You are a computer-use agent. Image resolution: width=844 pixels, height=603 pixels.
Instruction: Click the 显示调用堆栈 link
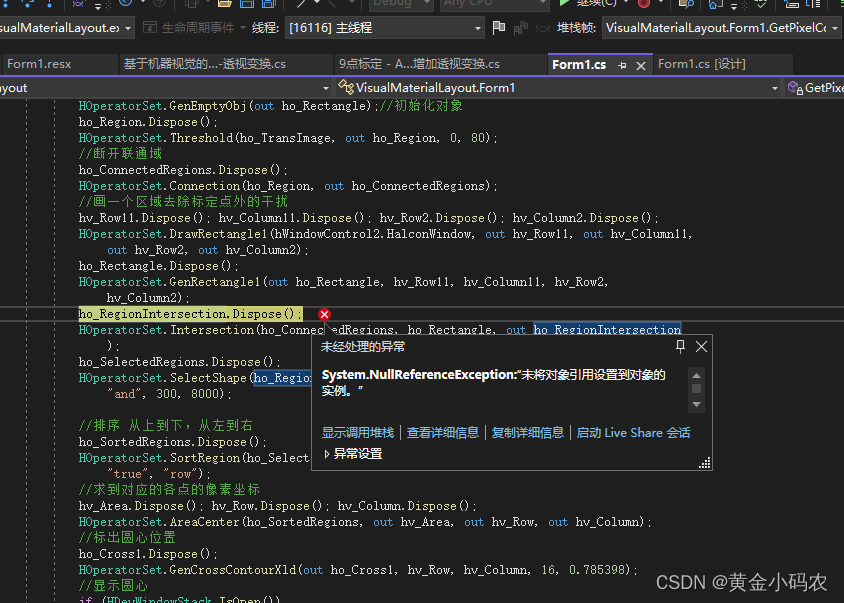tap(357, 433)
